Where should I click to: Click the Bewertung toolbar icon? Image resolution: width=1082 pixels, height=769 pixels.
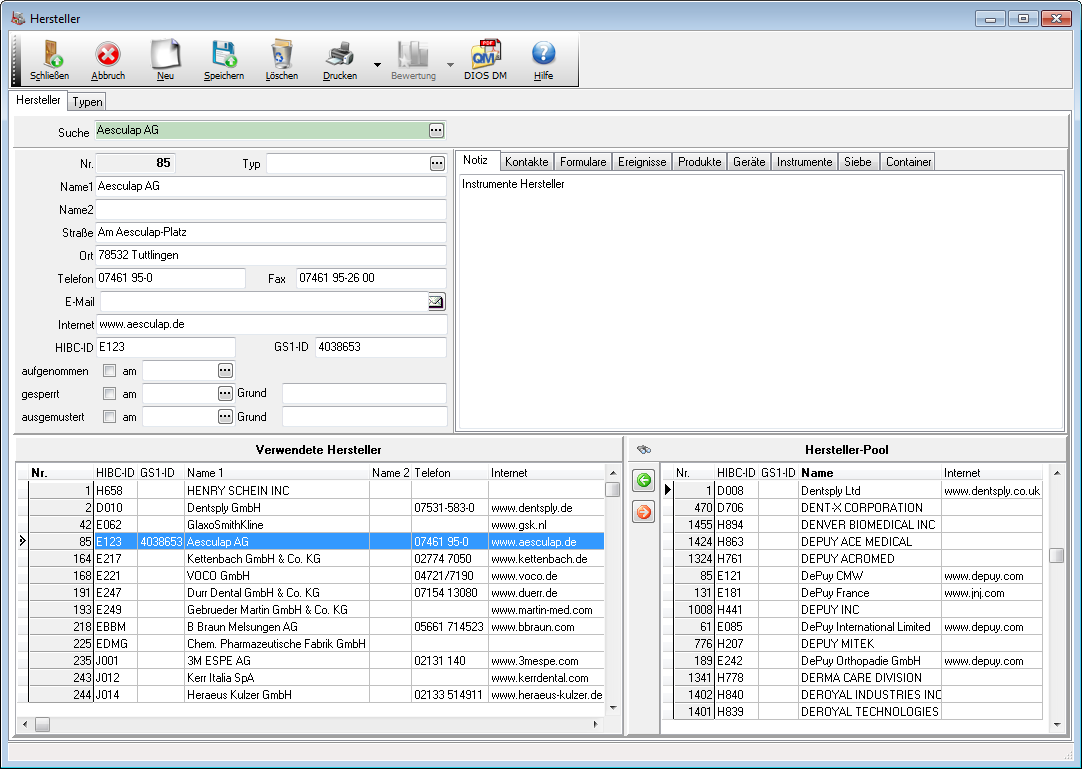413,54
